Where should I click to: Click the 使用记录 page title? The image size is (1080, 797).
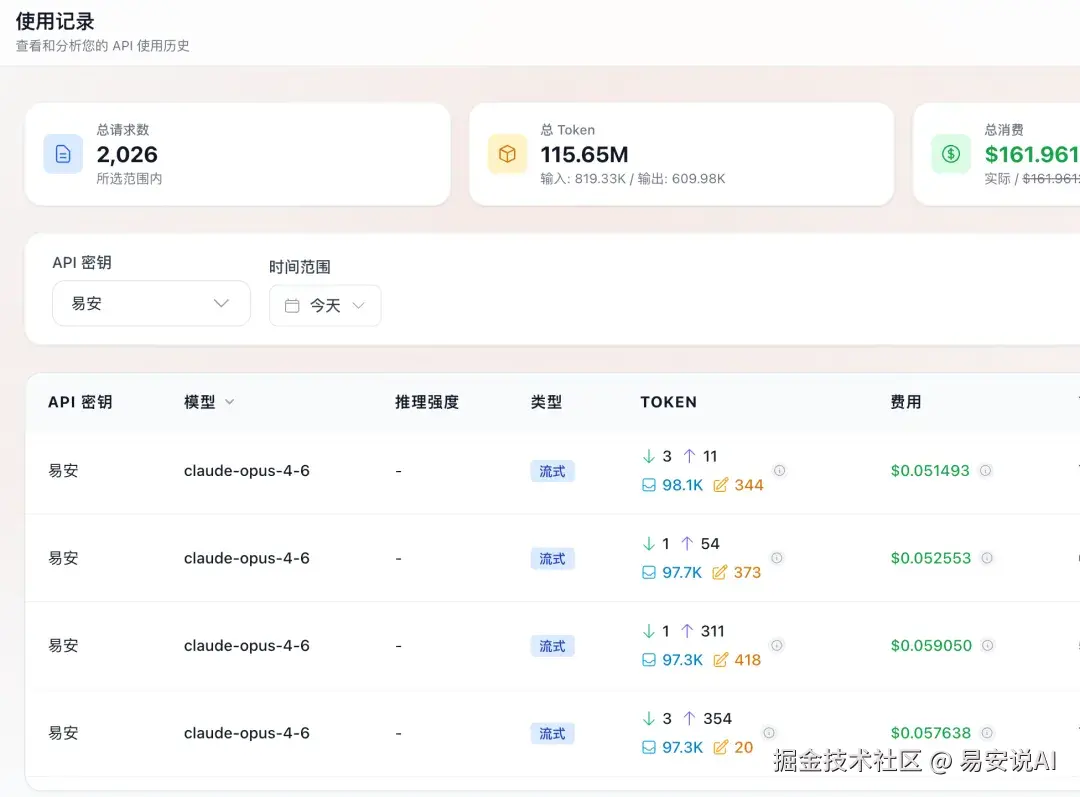pos(55,21)
